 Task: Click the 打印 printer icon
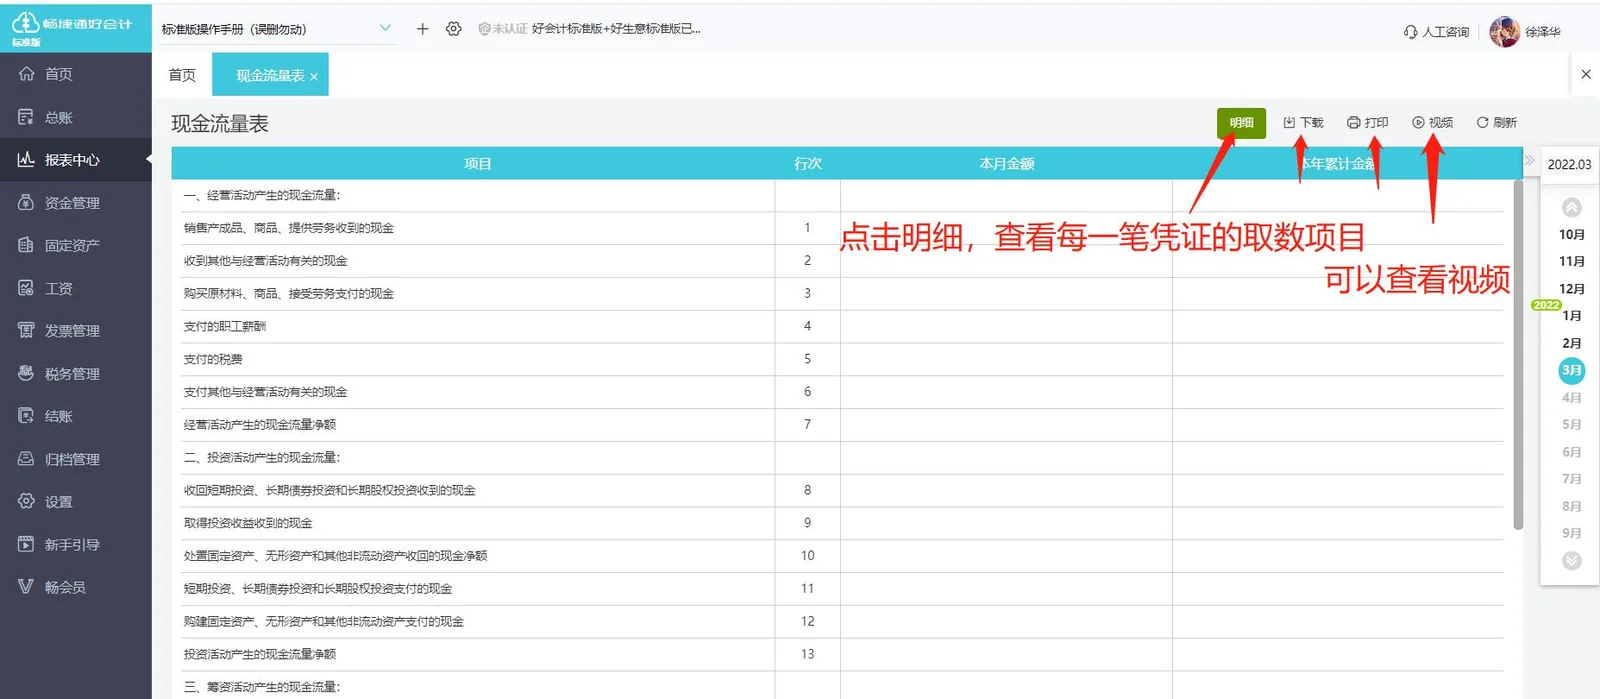[x=1353, y=122]
